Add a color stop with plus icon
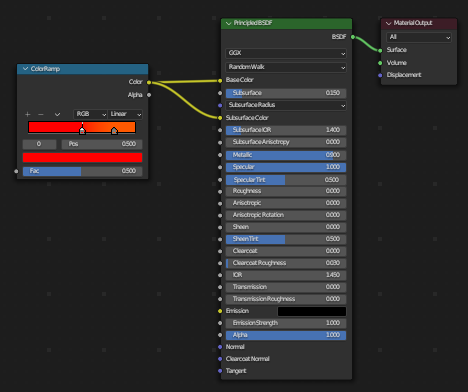 pyautogui.click(x=28, y=114)
